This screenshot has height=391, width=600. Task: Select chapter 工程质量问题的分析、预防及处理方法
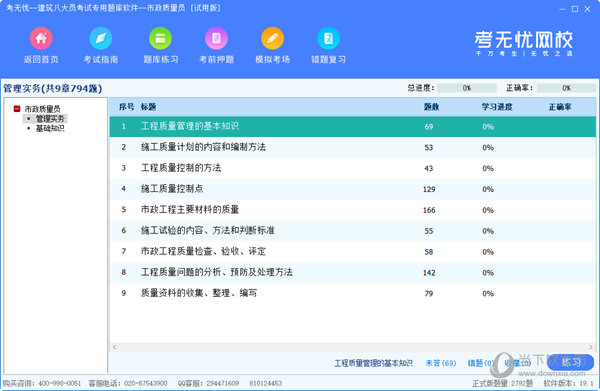(x=352, y=272)
